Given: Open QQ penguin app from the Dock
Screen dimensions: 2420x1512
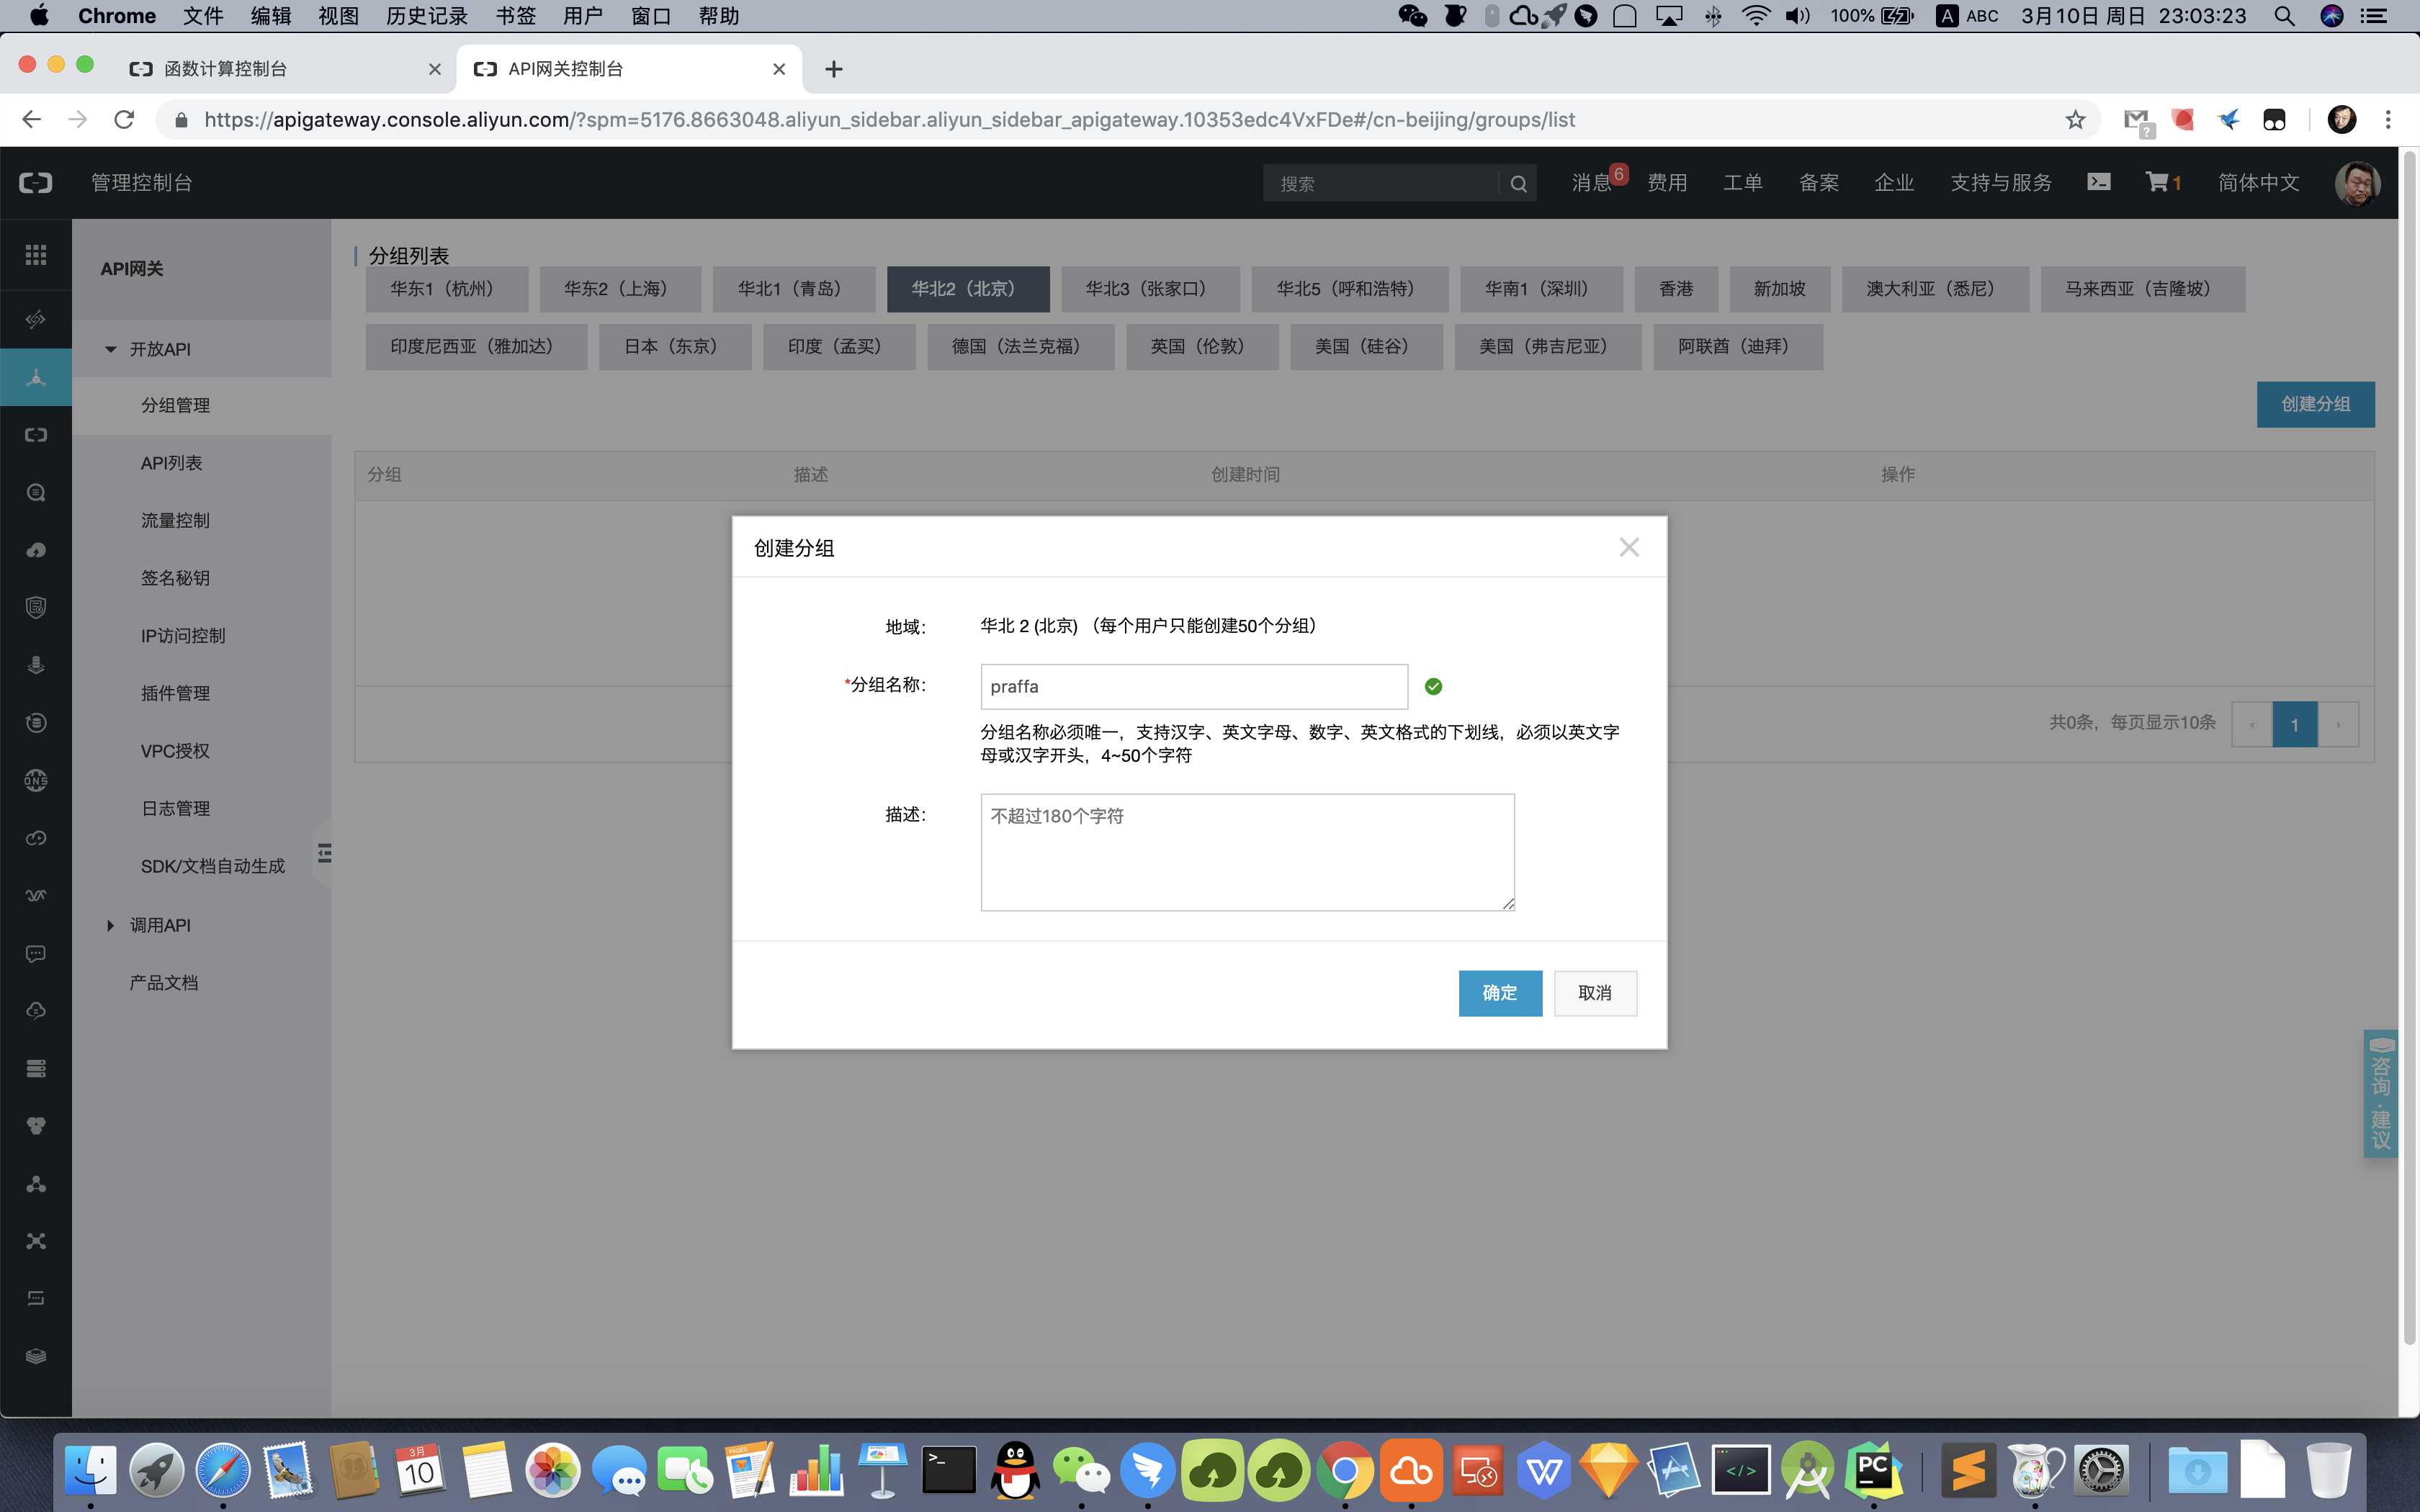Looking at the screenshot, I should (x=1015, y=1470).
